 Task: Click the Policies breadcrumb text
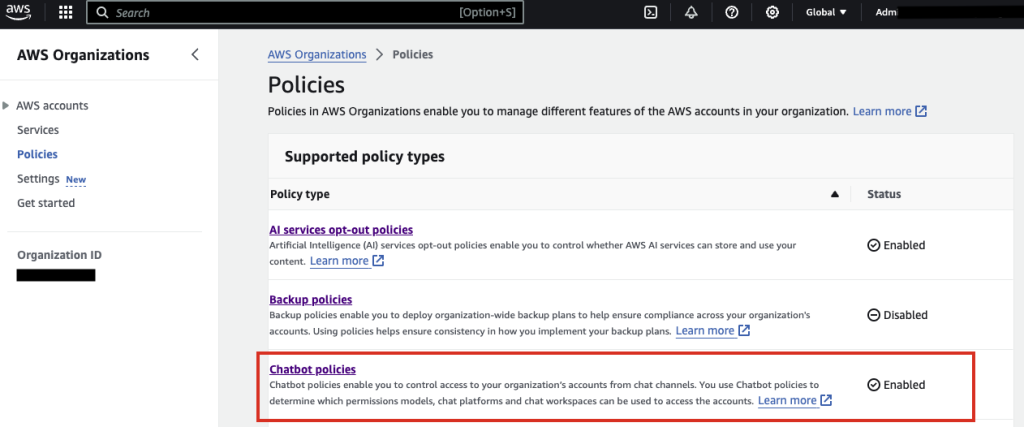[413, 54]
